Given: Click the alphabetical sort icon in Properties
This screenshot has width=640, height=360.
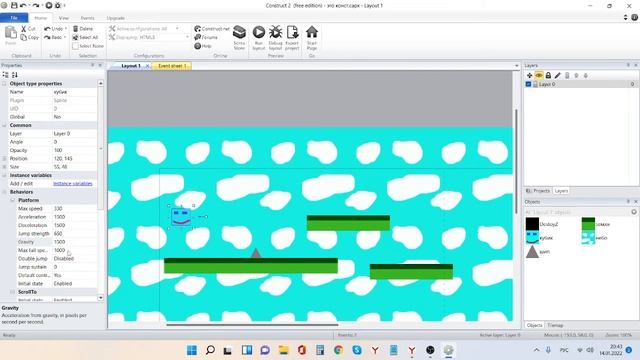Looking at the screenshot, I should click(15, 75).
